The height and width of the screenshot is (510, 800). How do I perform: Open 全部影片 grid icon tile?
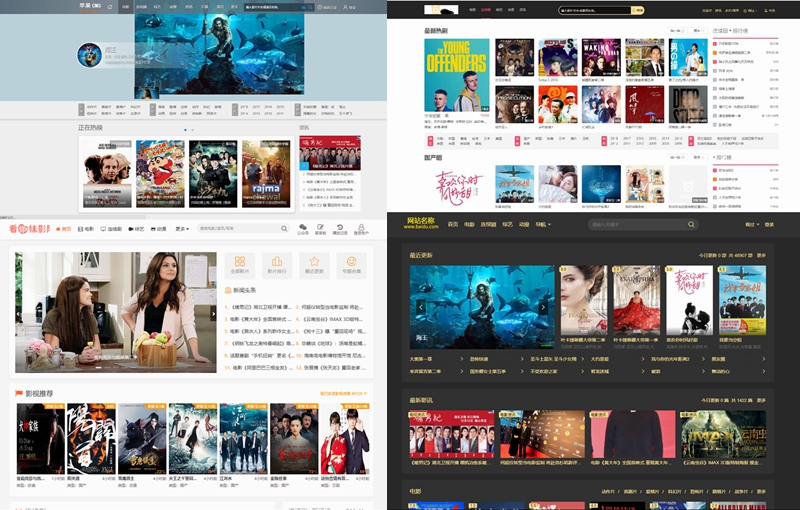[240, 265]
